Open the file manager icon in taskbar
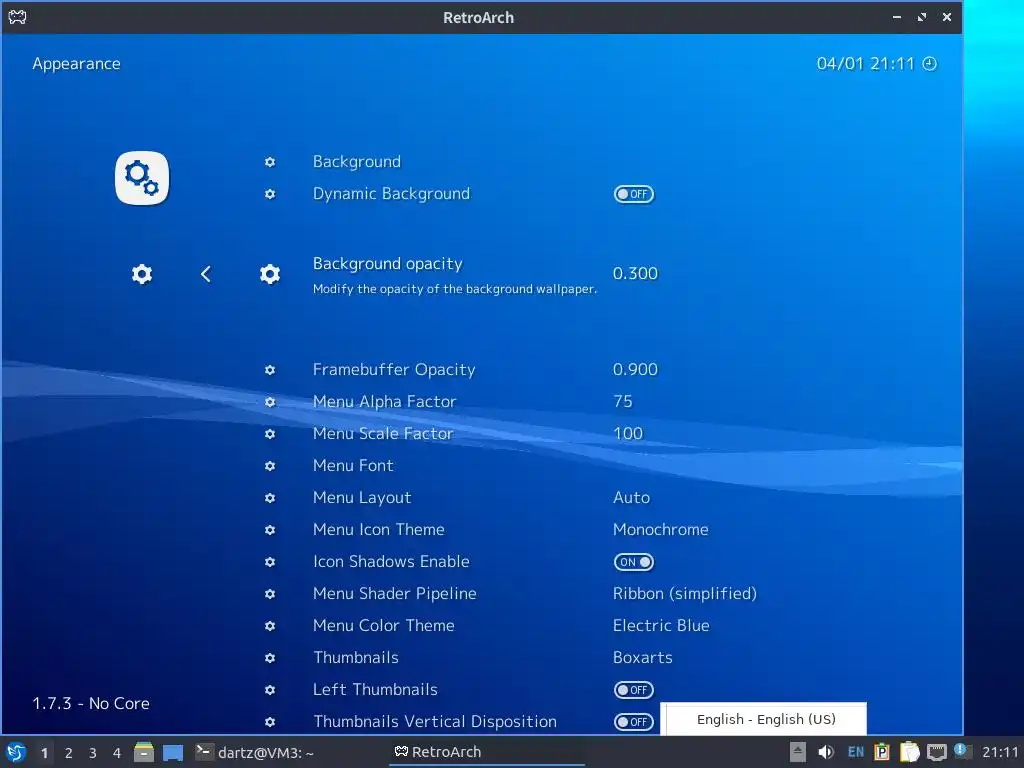Screen dimensions: 1024x768 pos(144,752)
